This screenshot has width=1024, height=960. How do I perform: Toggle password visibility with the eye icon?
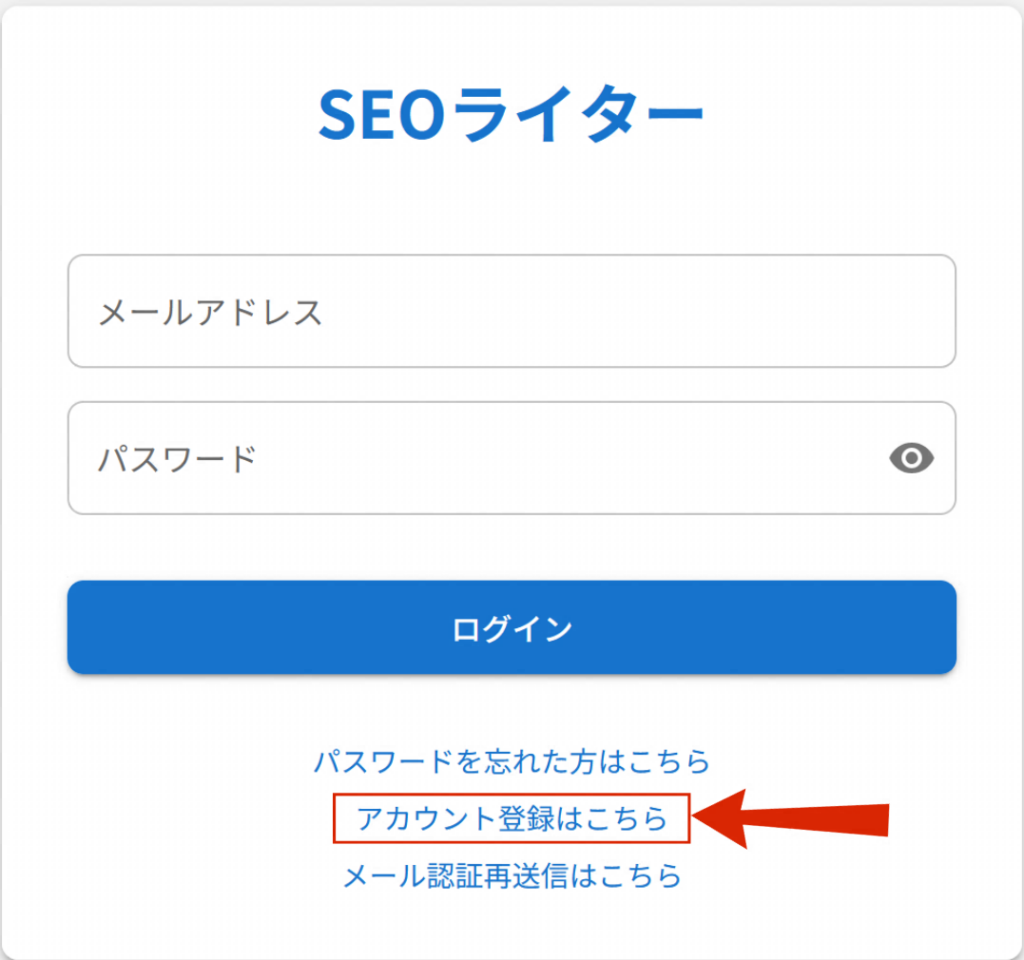pos(912,458)
